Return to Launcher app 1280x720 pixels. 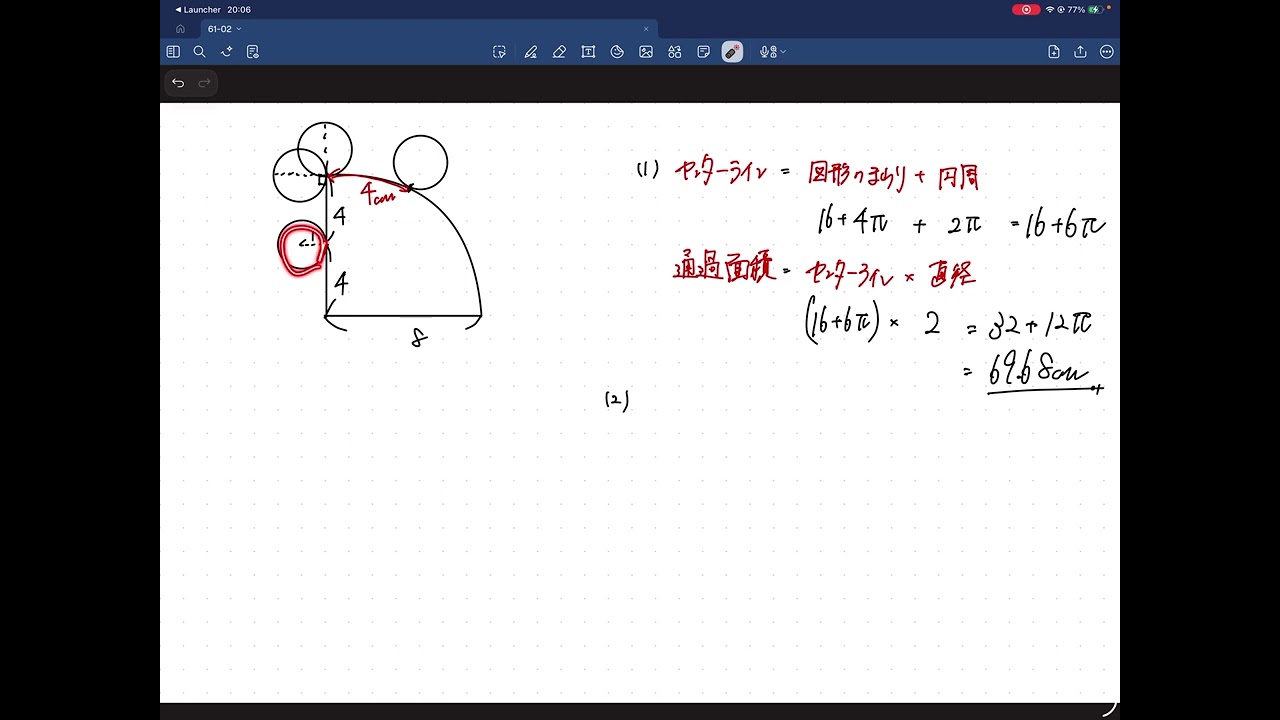point(198,9)
